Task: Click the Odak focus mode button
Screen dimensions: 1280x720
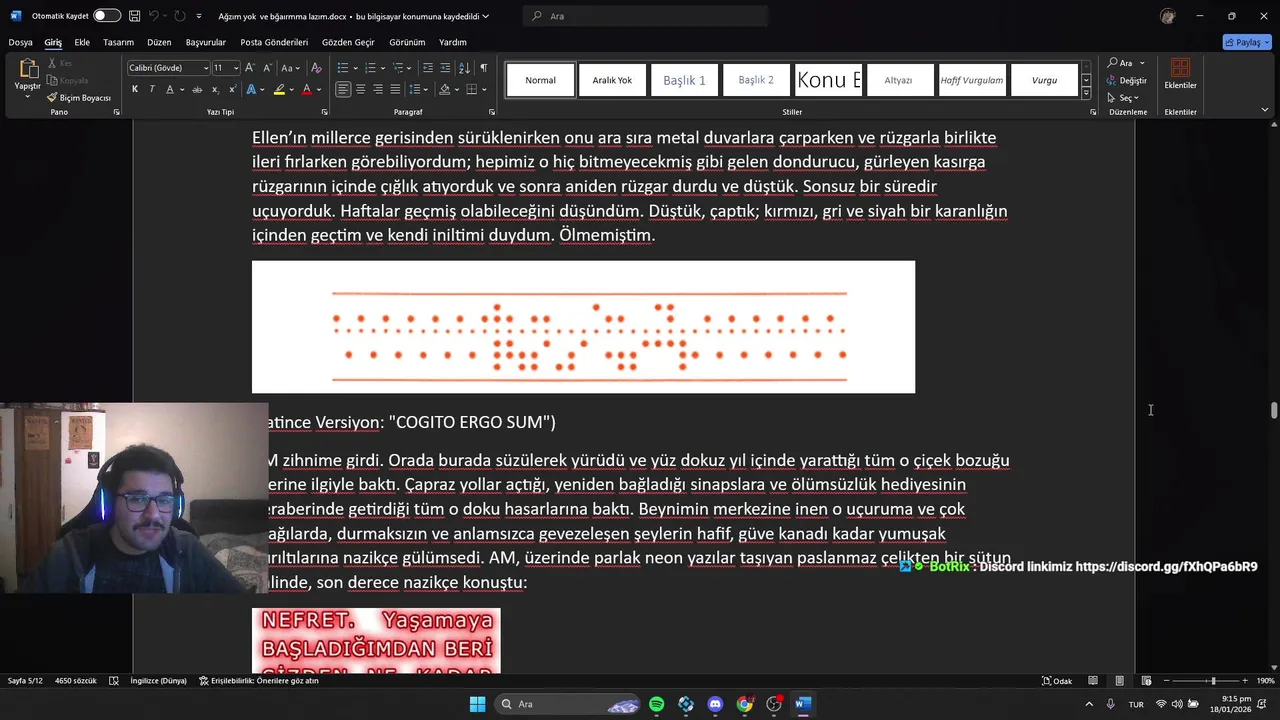Action: [1057, 681]
